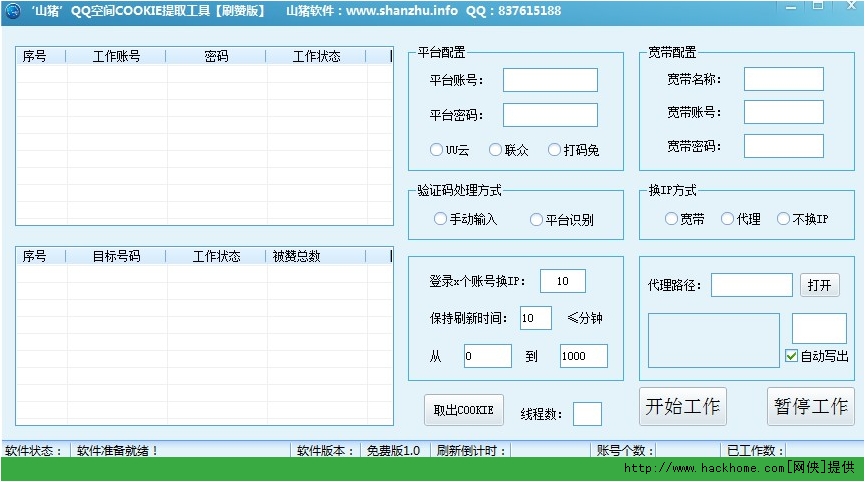Screen dimensions: 865x482
Task: Select 代理 as the IP change method
Action: click(728, 219)
